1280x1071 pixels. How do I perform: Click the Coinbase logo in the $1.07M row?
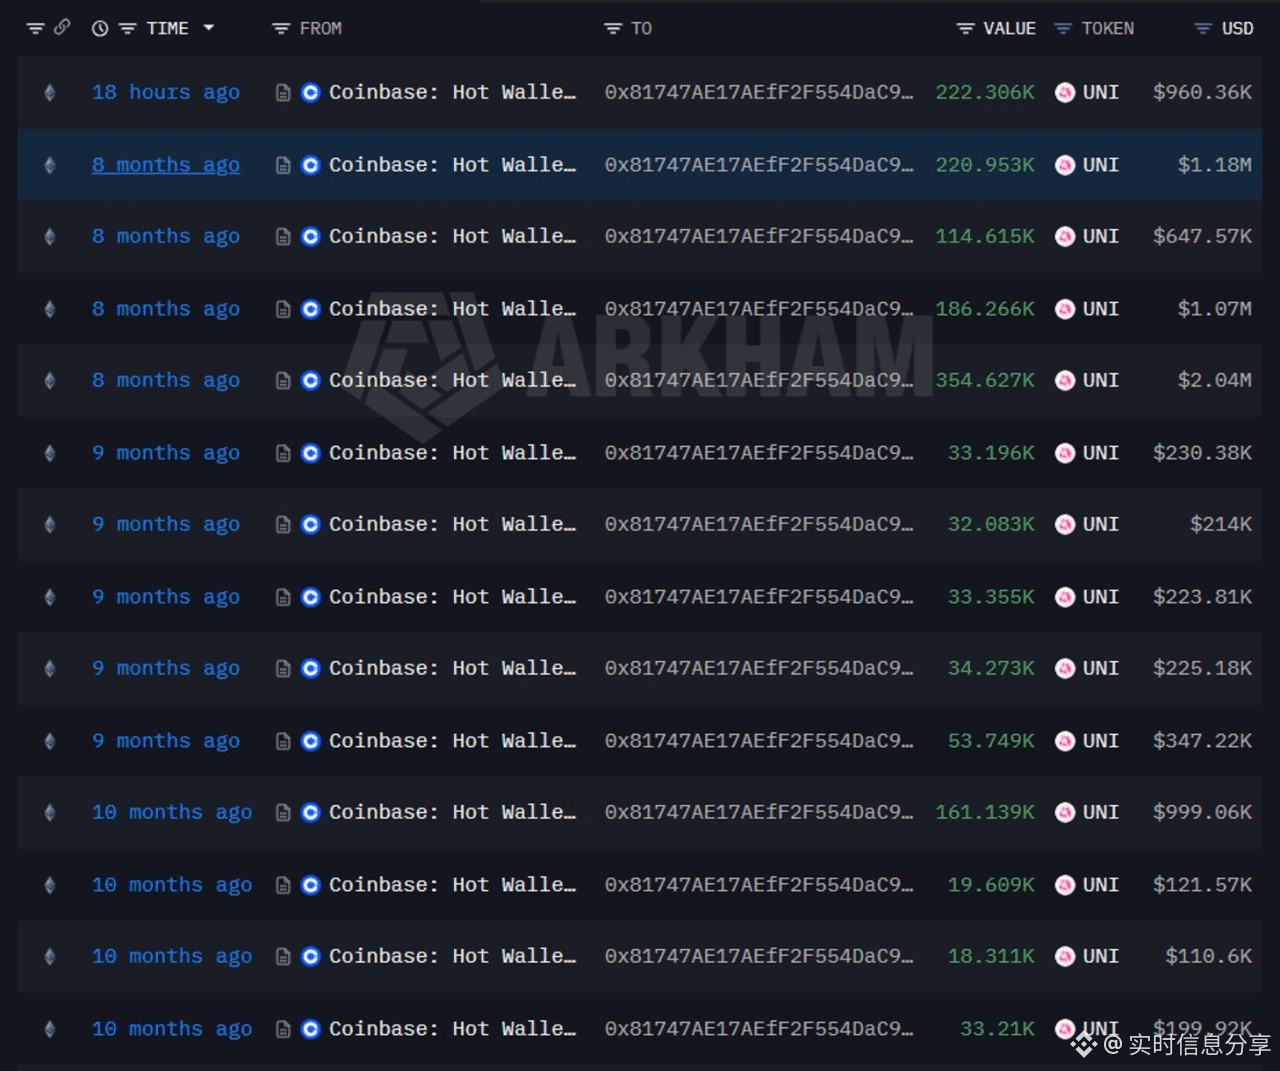coord(311,309)
